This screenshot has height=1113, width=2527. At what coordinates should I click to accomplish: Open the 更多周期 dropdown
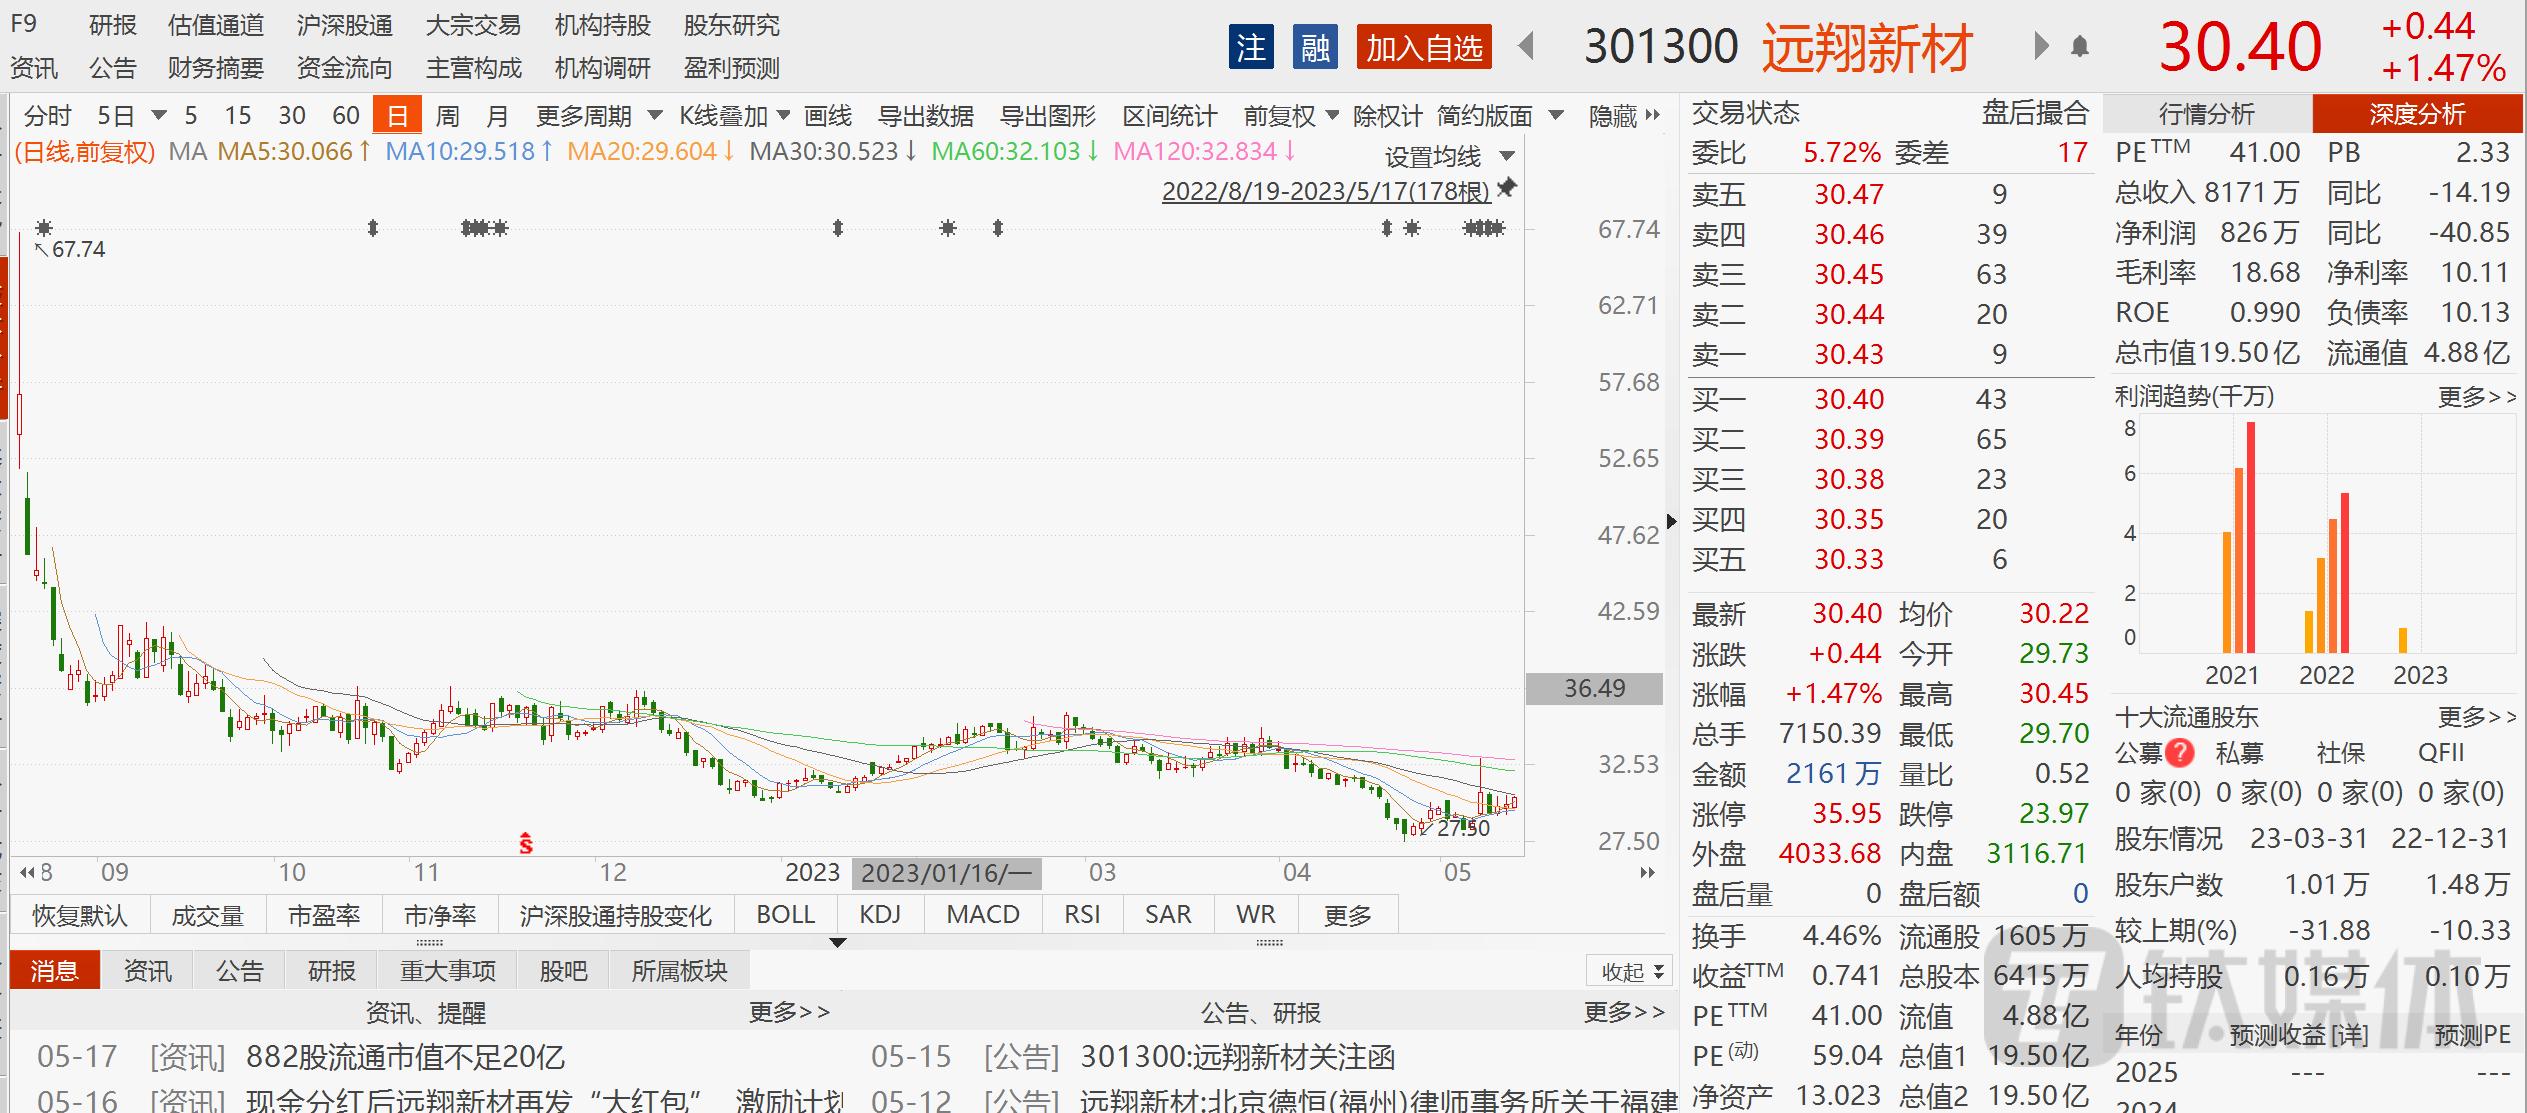[x=583, y=115]
